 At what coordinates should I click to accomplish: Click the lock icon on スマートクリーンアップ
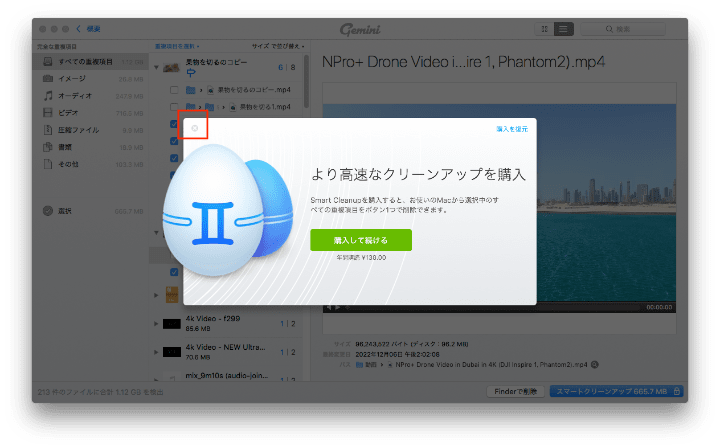(x=677, y=392)
